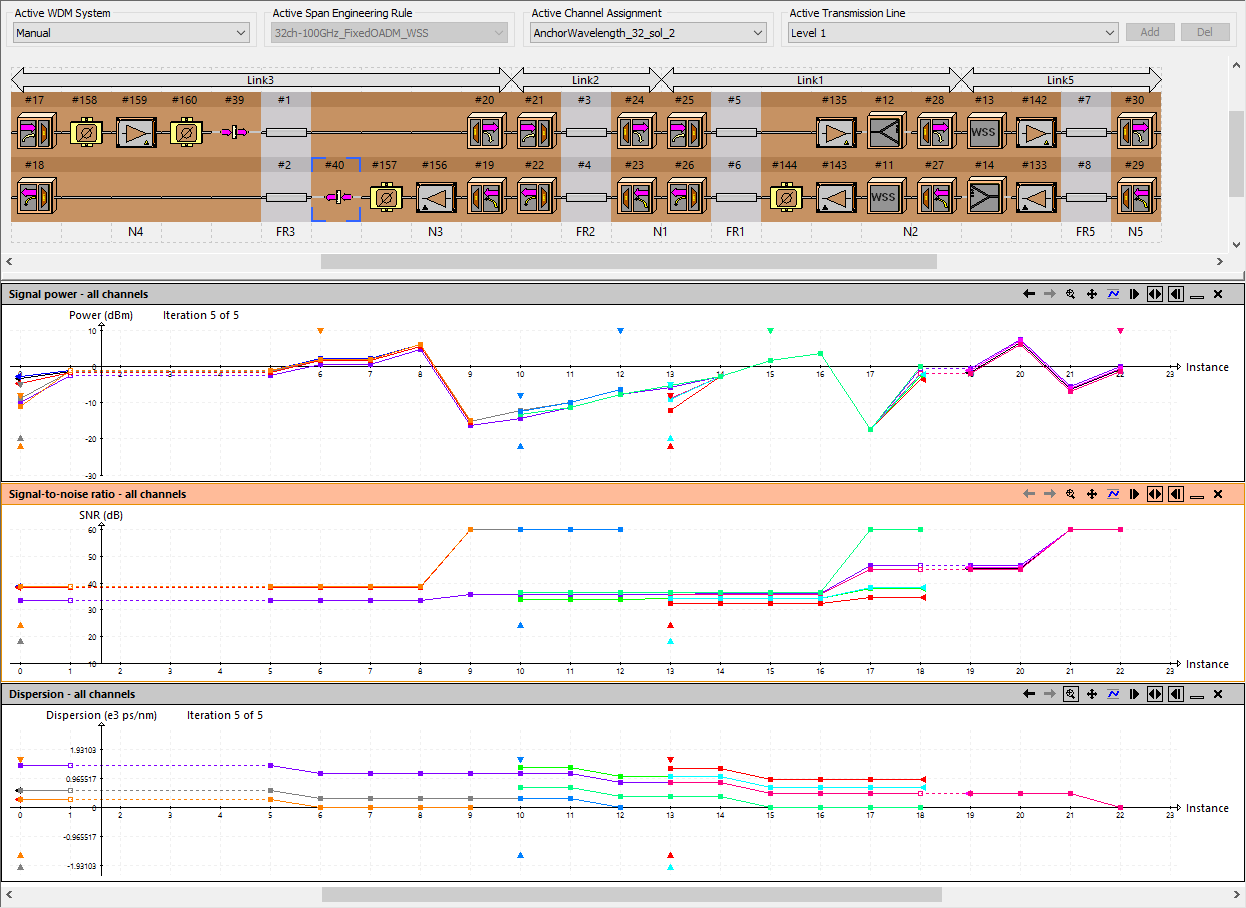Activate pan tool in Signal-to-noise ratio chart
The width and height of the screenshot is (1246, 908).
tap(1092, 494)
